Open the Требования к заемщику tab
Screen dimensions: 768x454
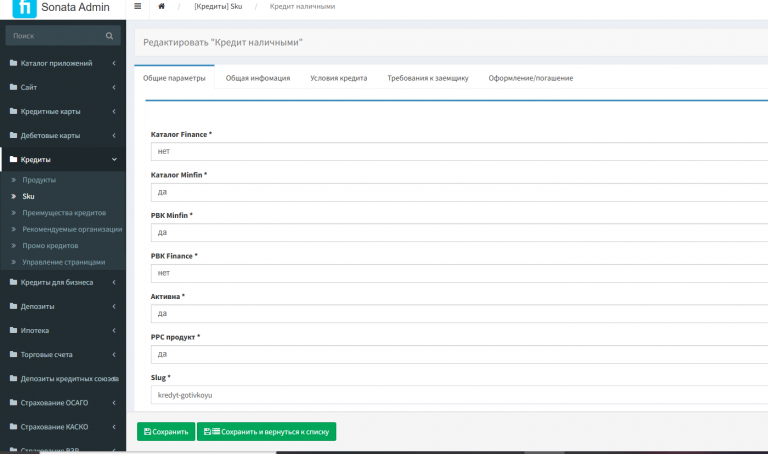428,78
